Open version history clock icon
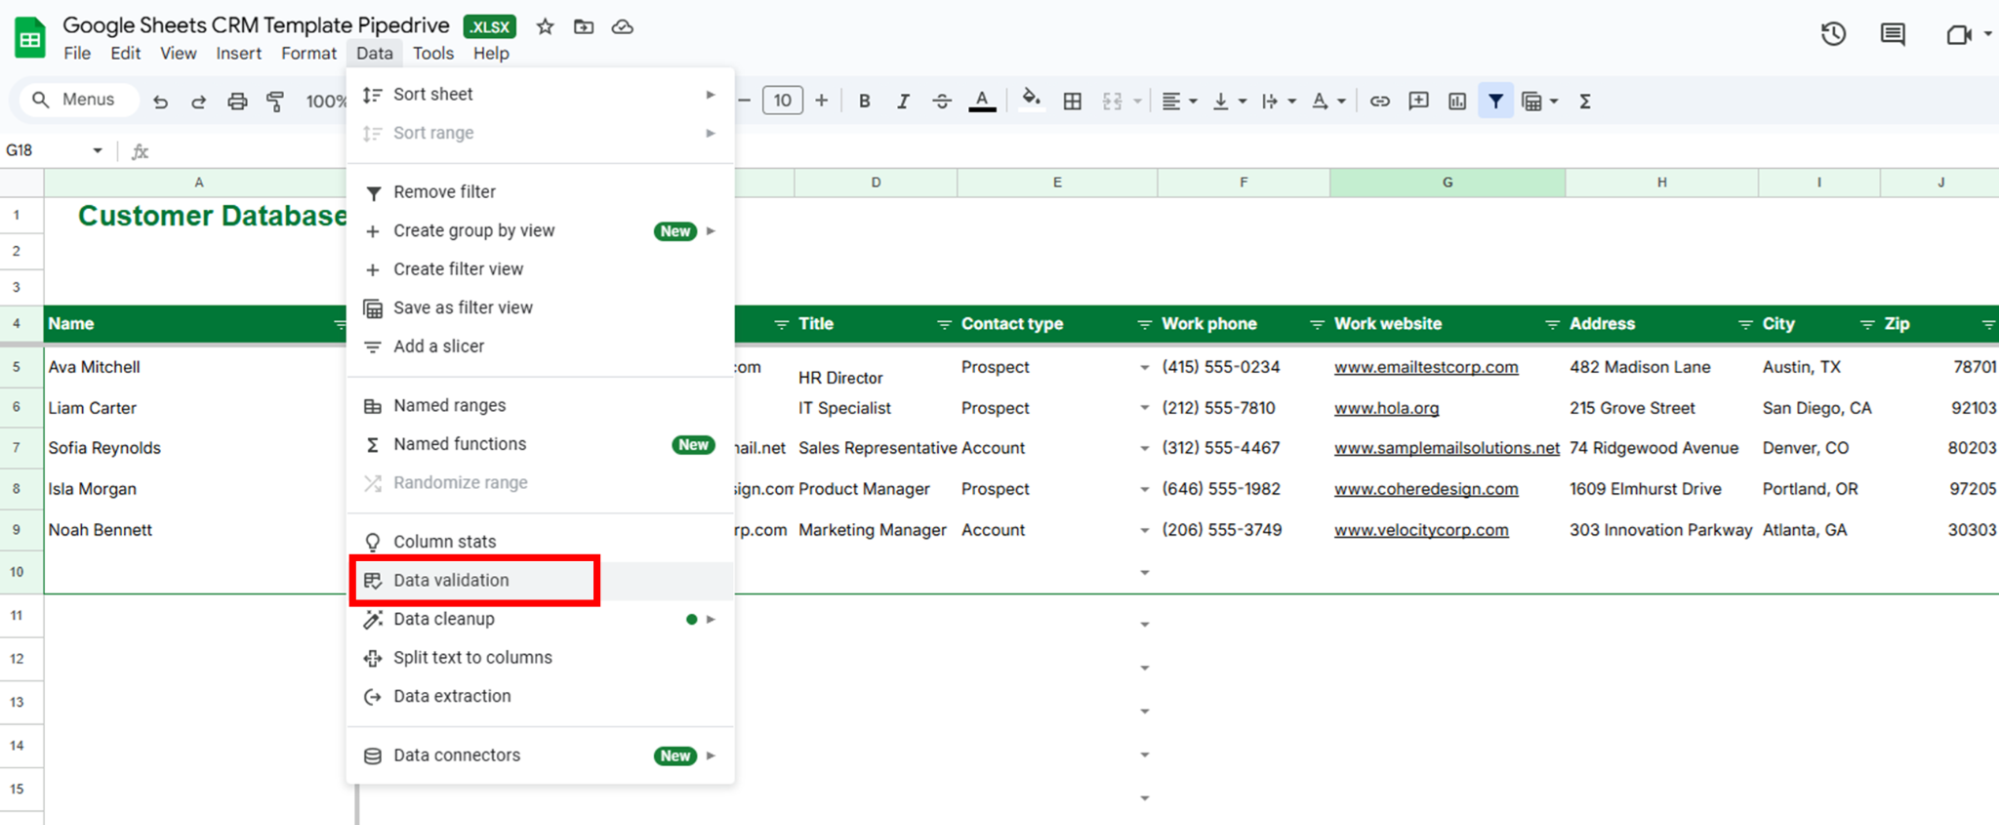Screen dimensions: 1999x825 [1832, 34]
